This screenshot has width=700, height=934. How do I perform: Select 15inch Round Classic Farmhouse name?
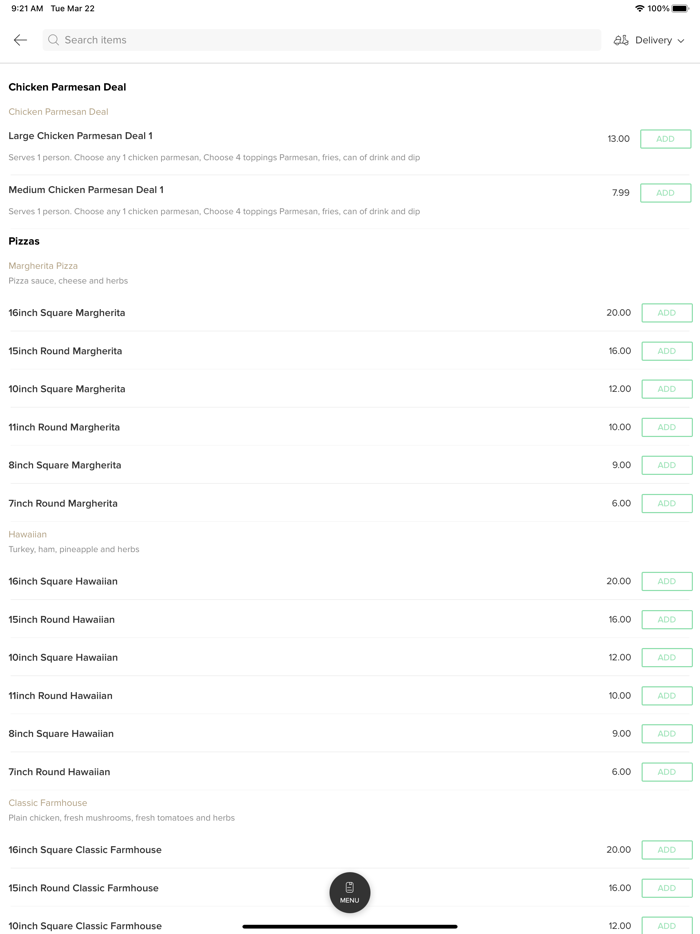click(83, 888)
